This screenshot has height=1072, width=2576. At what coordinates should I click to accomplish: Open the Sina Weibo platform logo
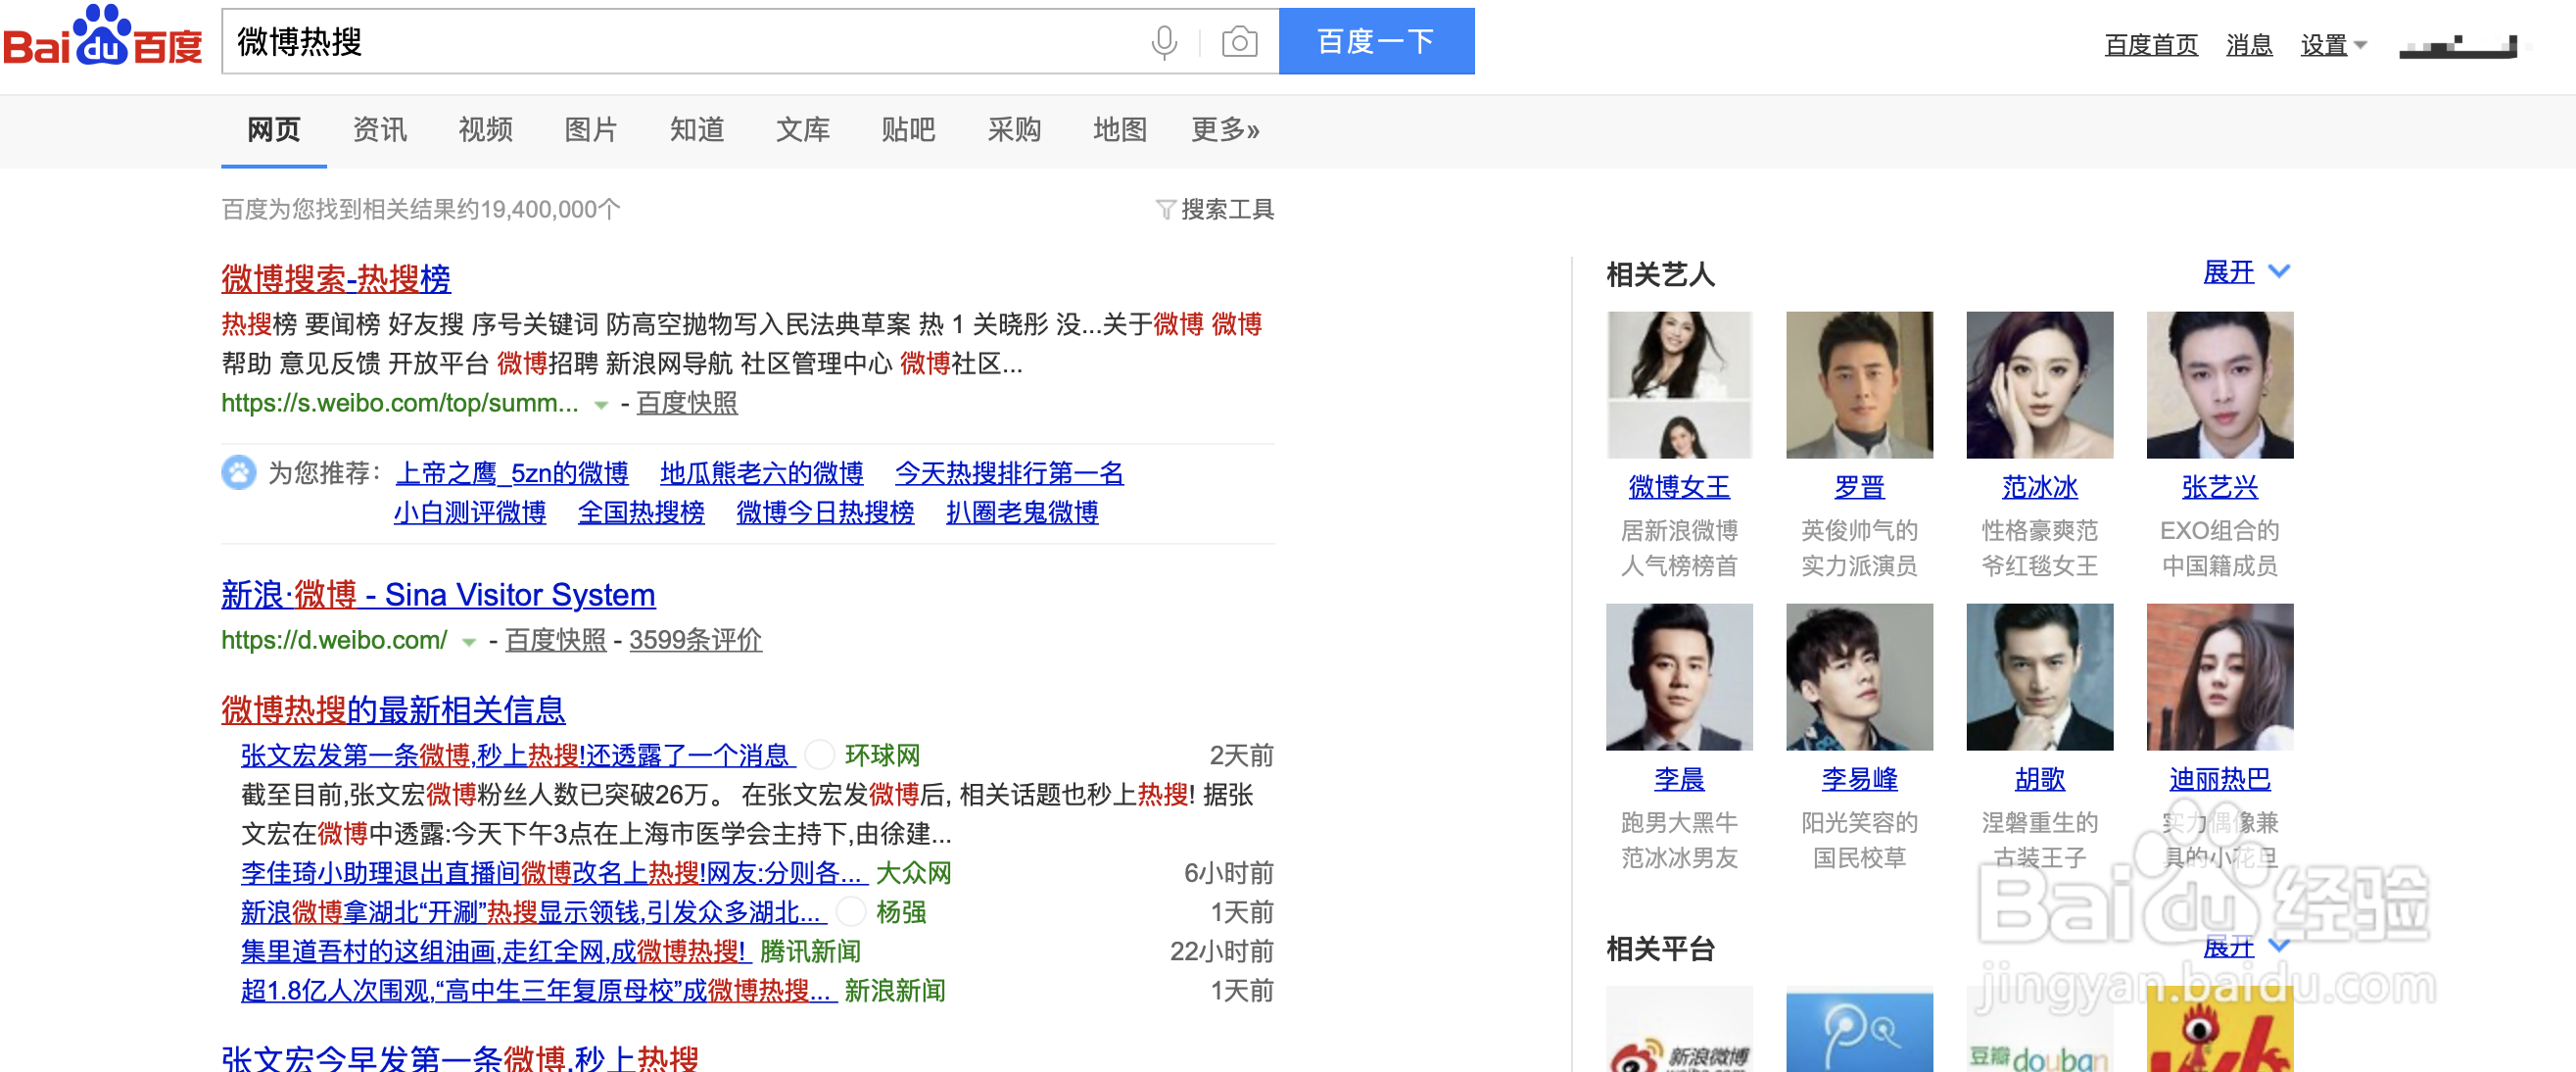coord(1679,1029)
